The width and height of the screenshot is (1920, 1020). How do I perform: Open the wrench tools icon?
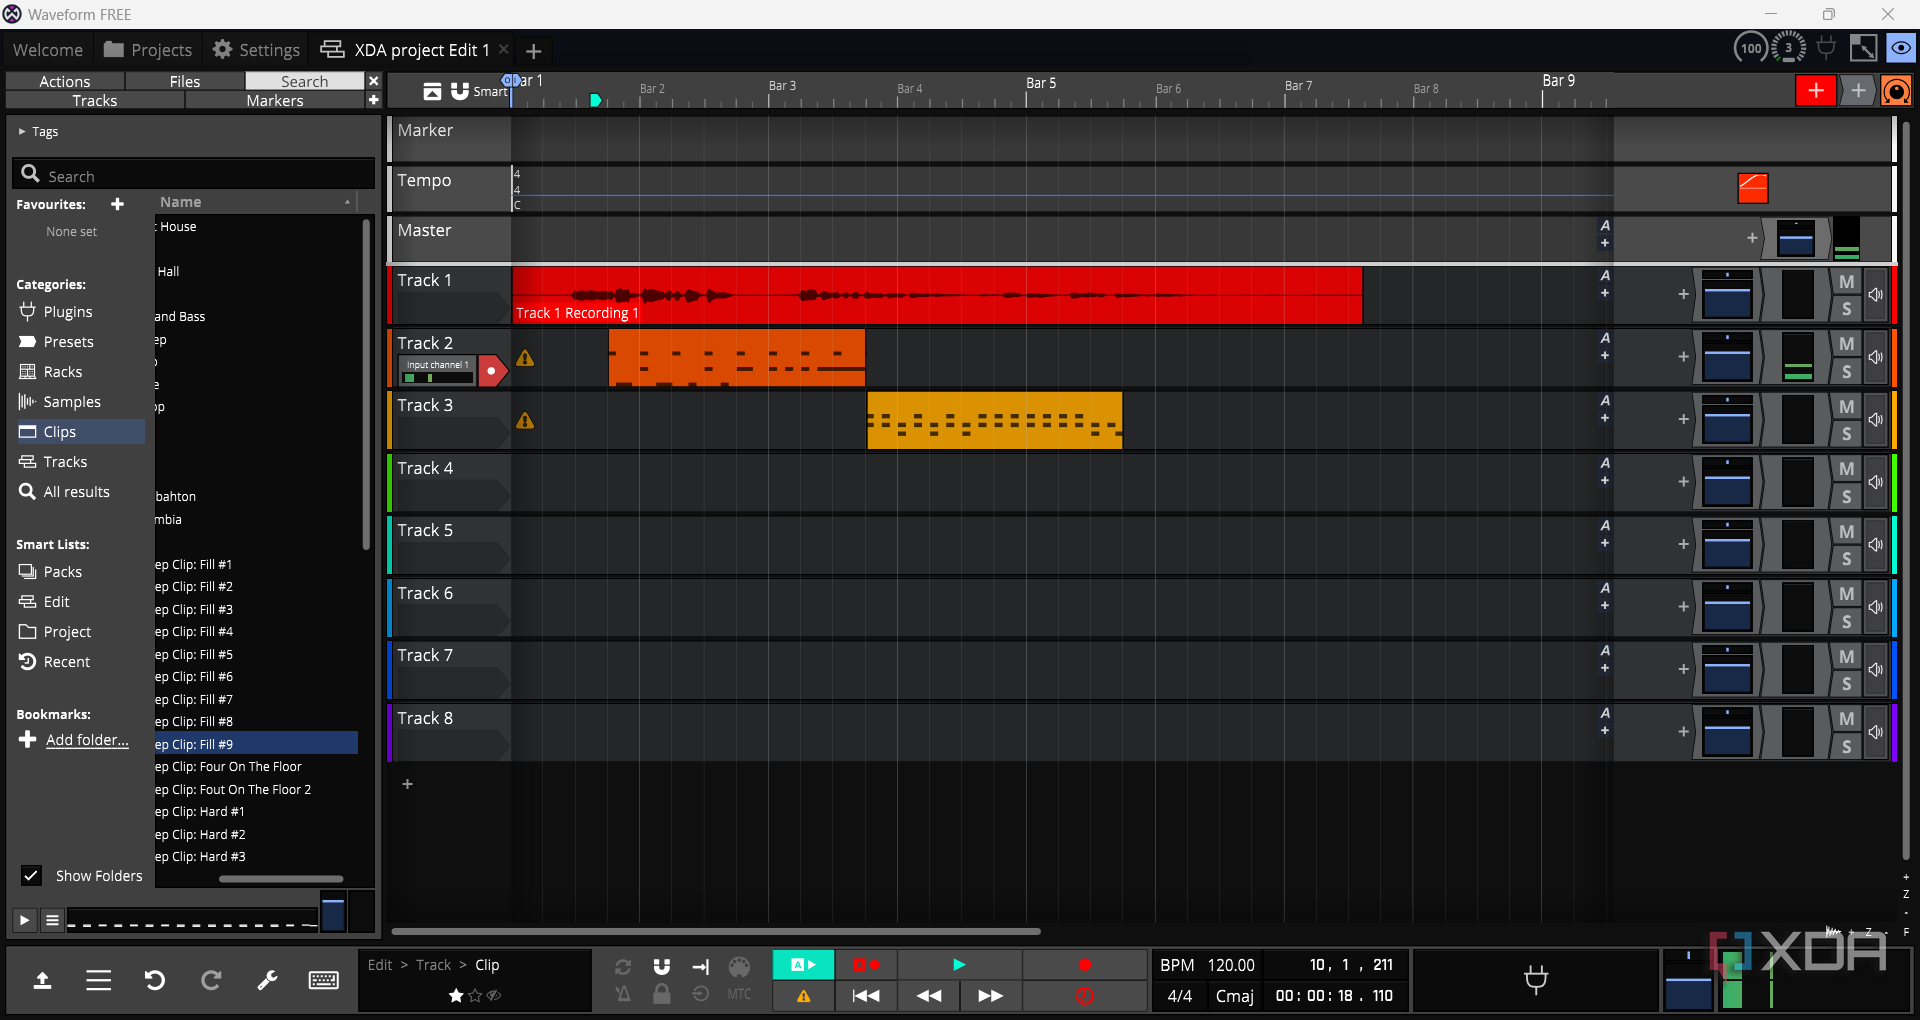pyautogui.click(x=267, y=981)
